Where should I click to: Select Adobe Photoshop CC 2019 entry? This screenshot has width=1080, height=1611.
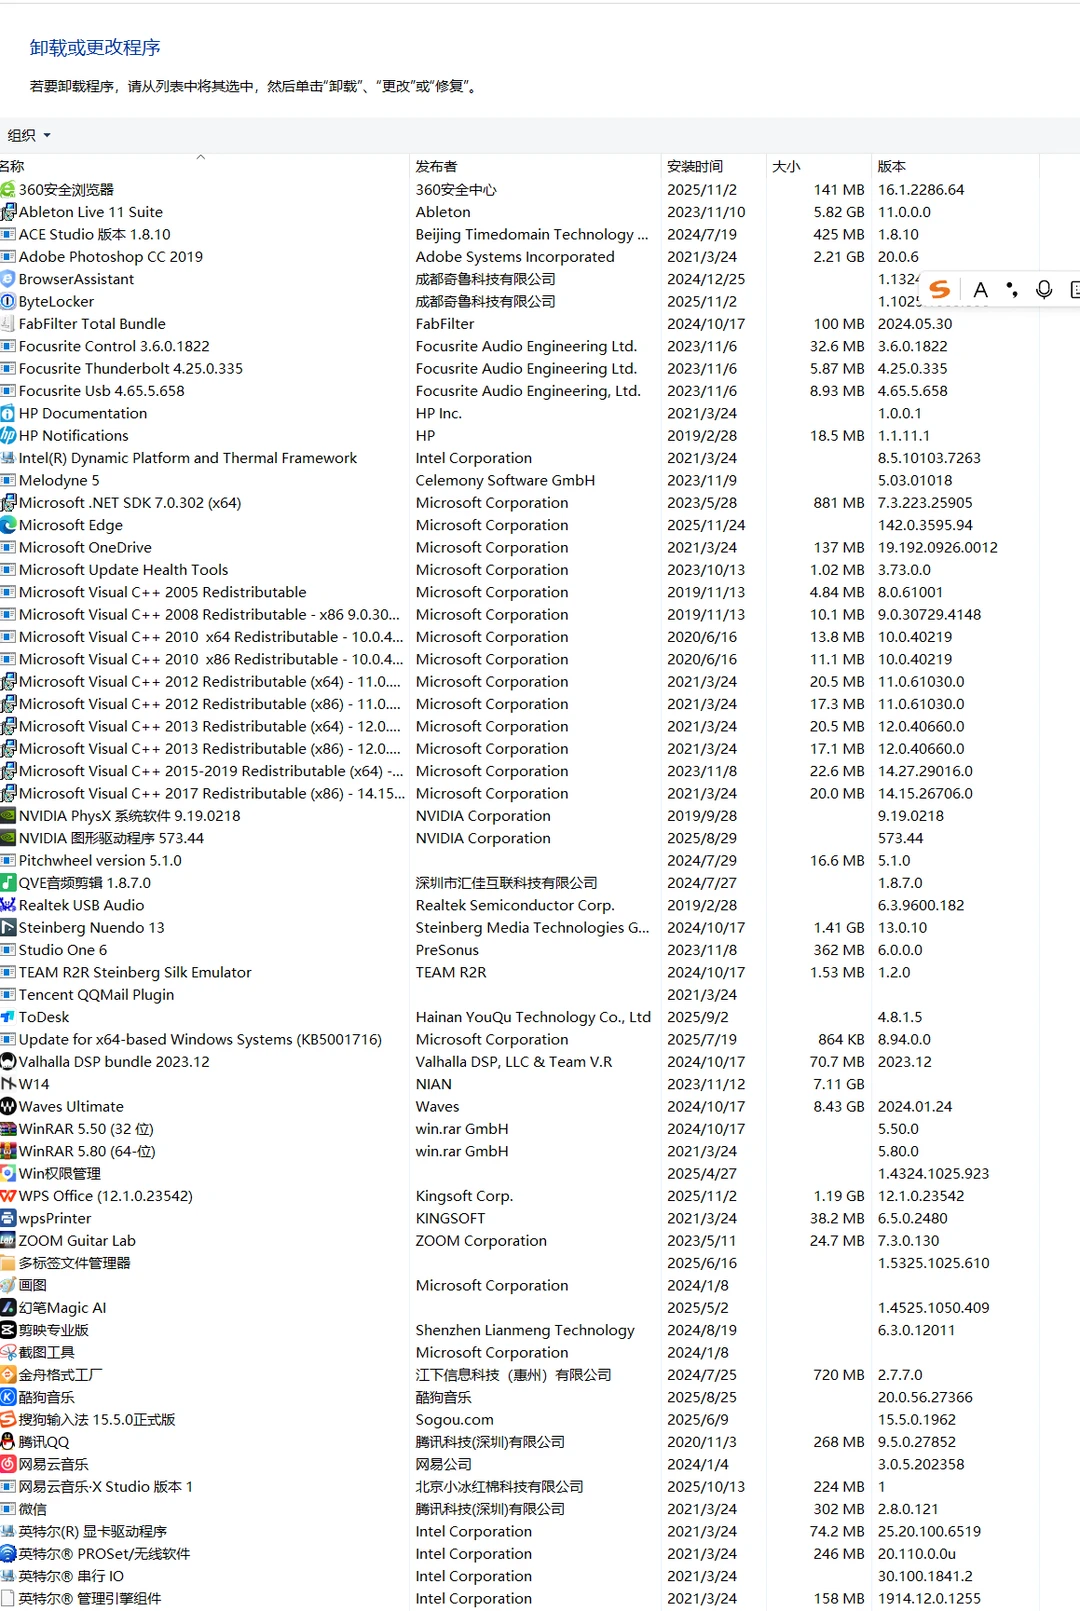pyautogui.click(x=520, y=257)
